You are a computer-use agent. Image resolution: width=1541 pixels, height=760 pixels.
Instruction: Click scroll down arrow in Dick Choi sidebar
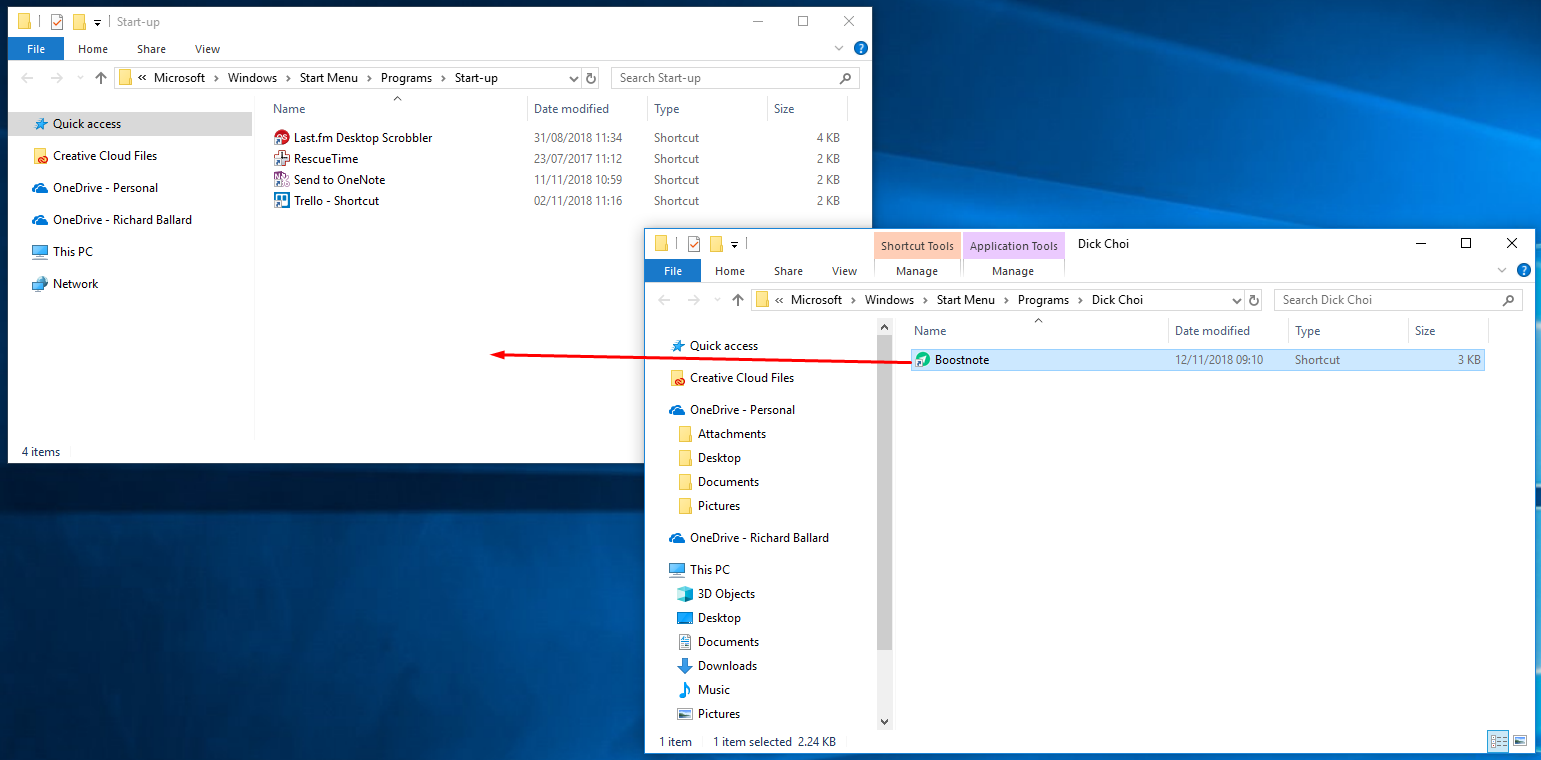pyautogui.click(x=884, y=721)
